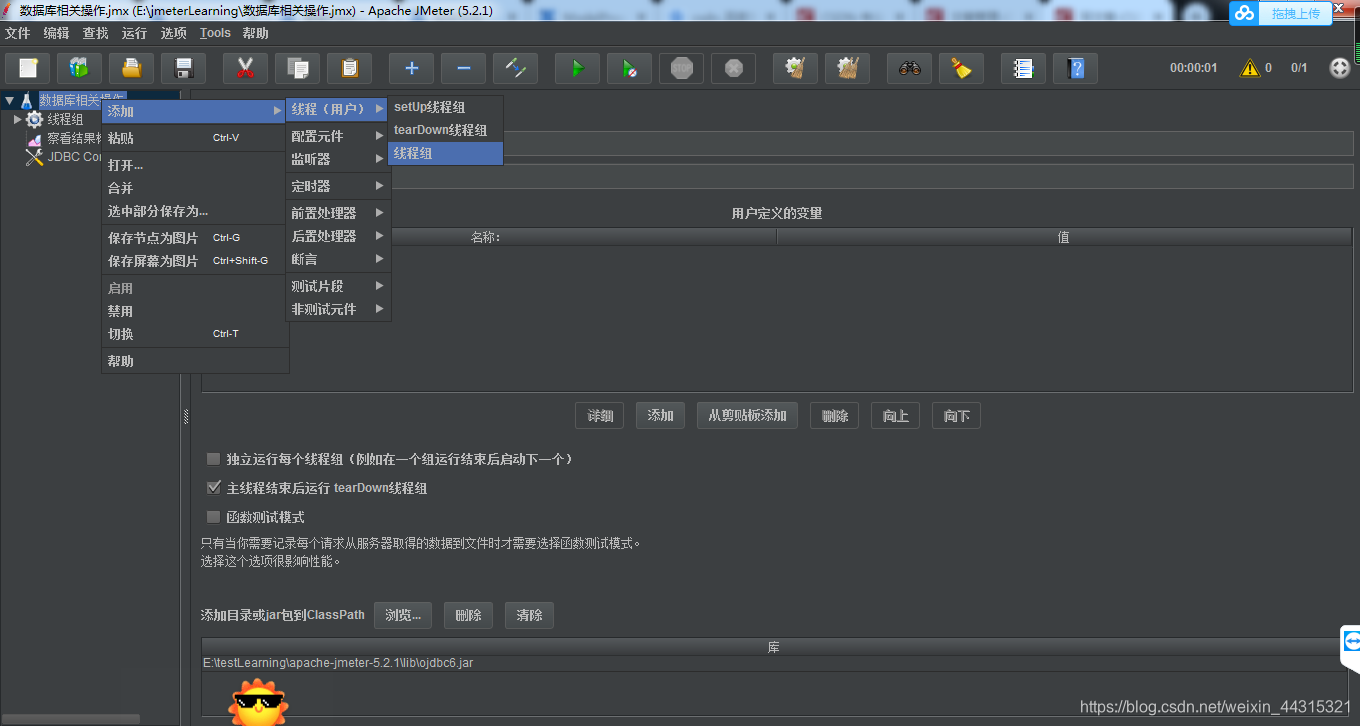Click the yellow warning log icon
Viewport: 1360px width, 726px height.
coord(1250,68)
